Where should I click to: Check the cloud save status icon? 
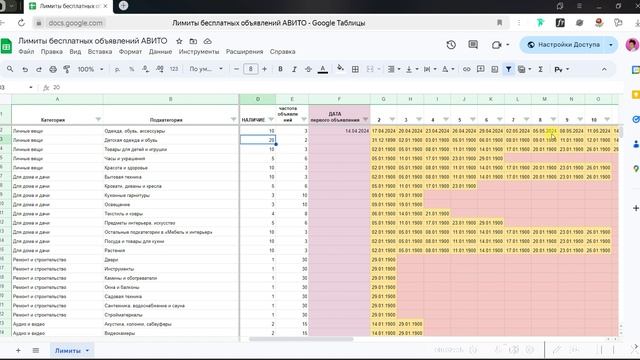click(x=207, y=41)
